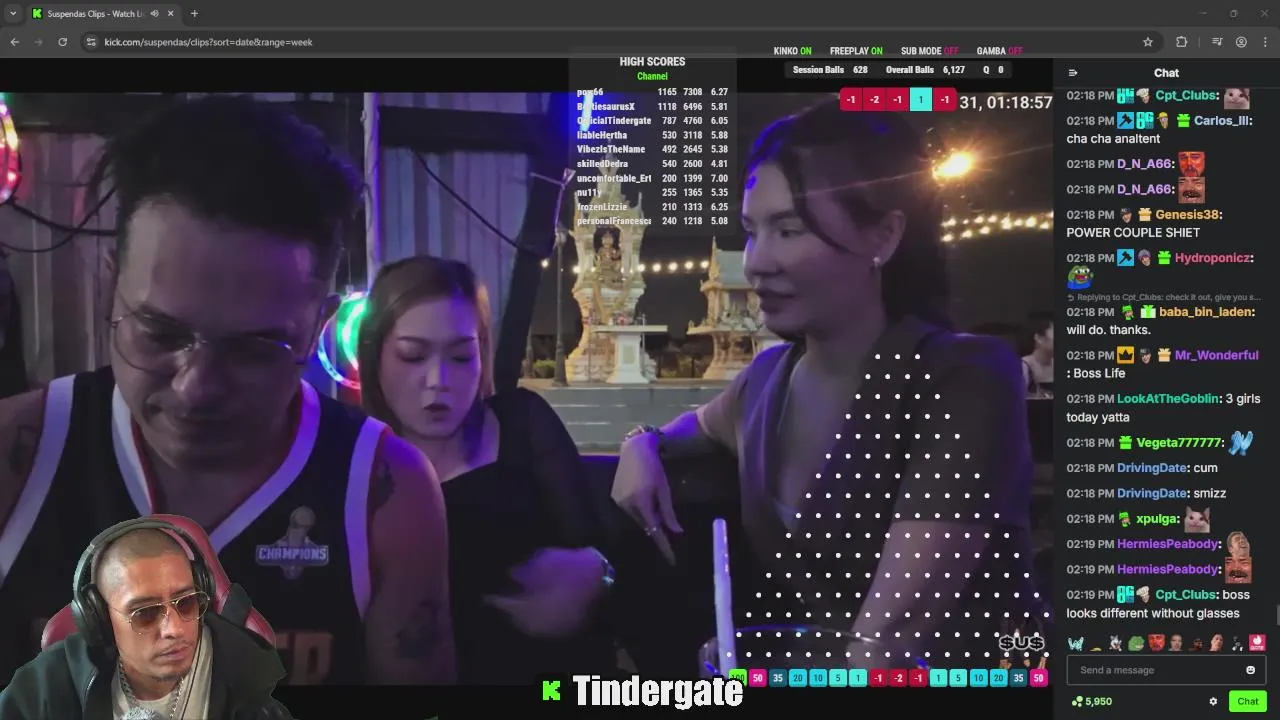1280x720 pixels.
Task: Open baba_bin_laden's user profile
Action: 1206,312
